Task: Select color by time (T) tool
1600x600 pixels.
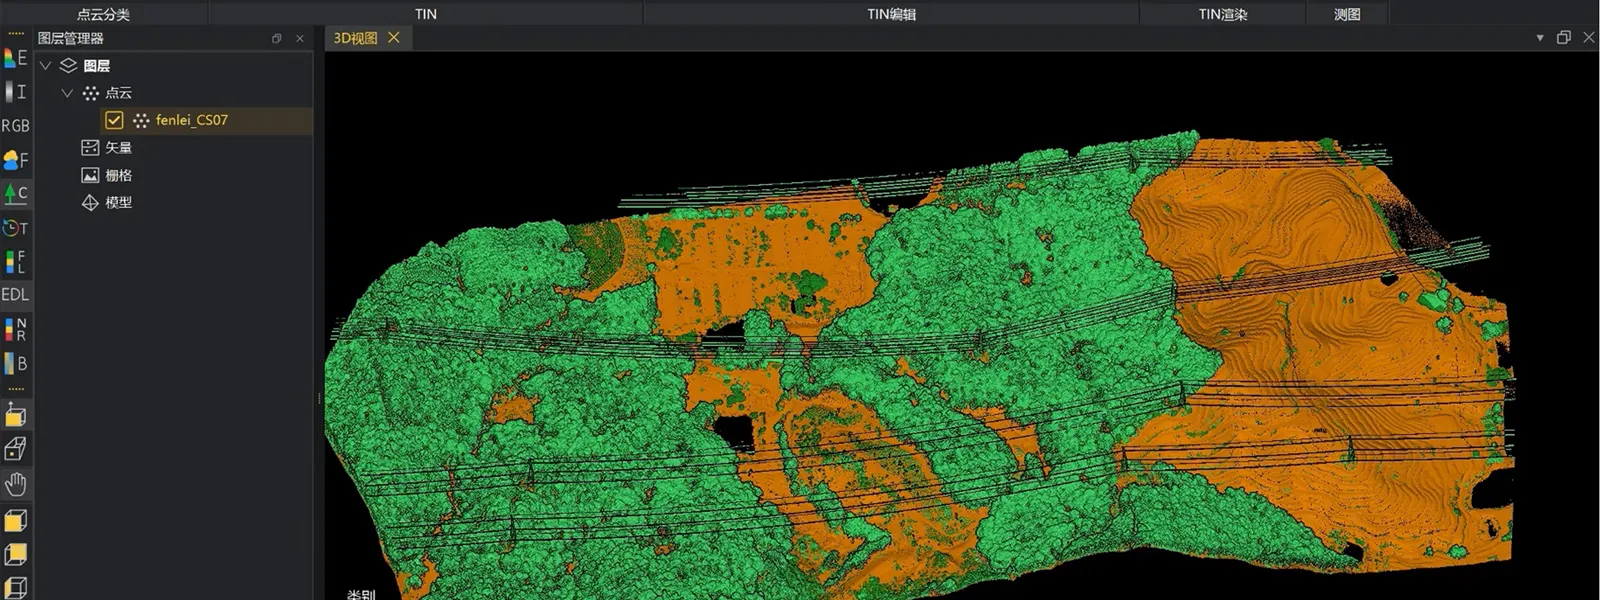Action: [15, 228]
